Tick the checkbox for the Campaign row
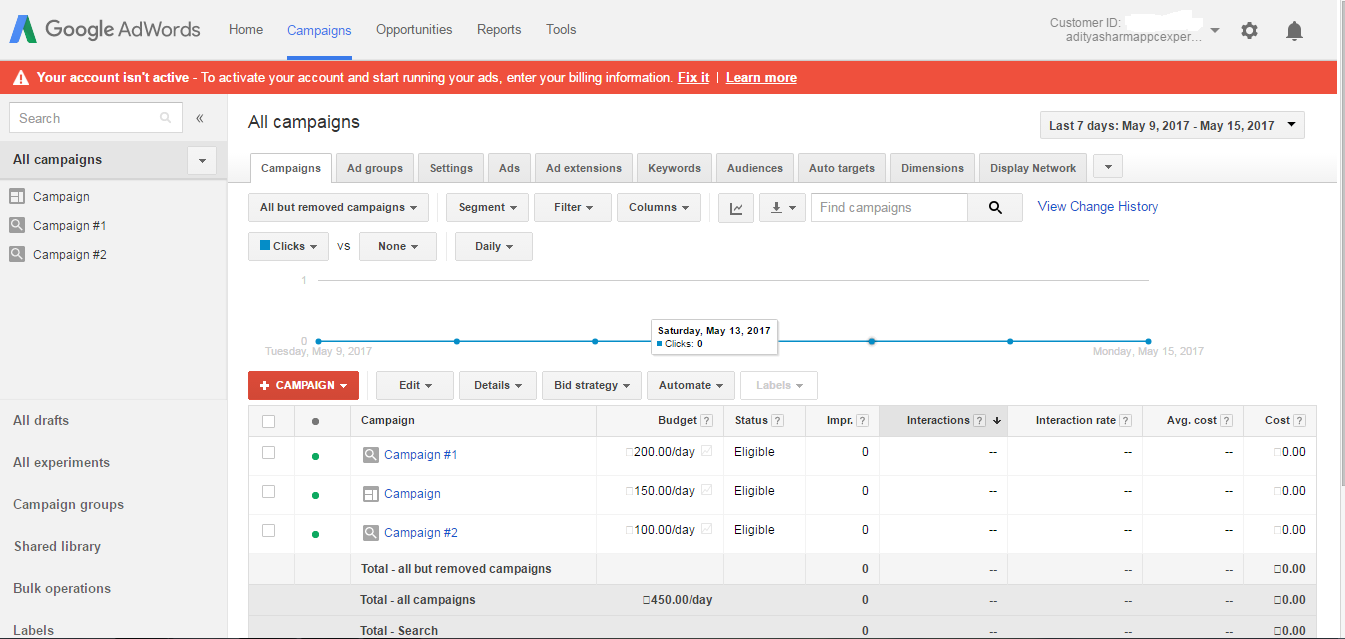The height and width of the screenshot is (639, 1345). tap(268, 491)
